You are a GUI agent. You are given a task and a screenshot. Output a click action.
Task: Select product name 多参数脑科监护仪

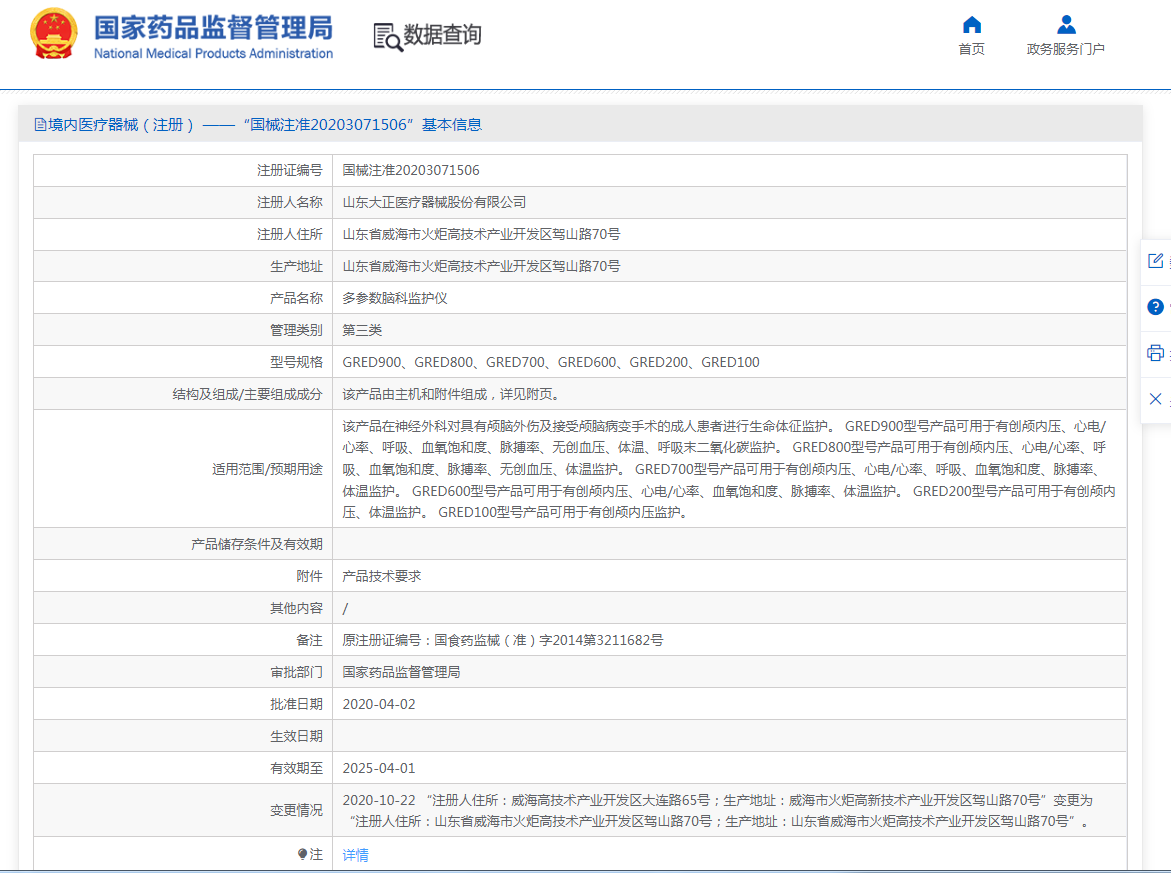394,299
